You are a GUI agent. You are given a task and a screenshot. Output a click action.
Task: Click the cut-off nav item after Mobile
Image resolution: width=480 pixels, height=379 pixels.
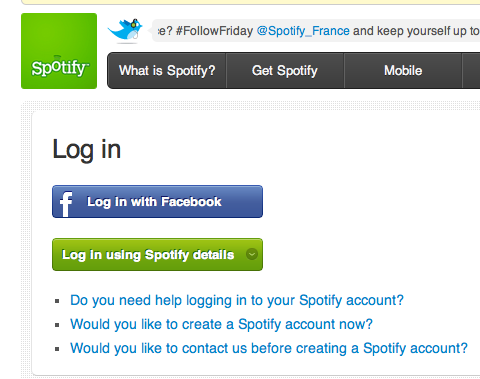coord(471,70)
